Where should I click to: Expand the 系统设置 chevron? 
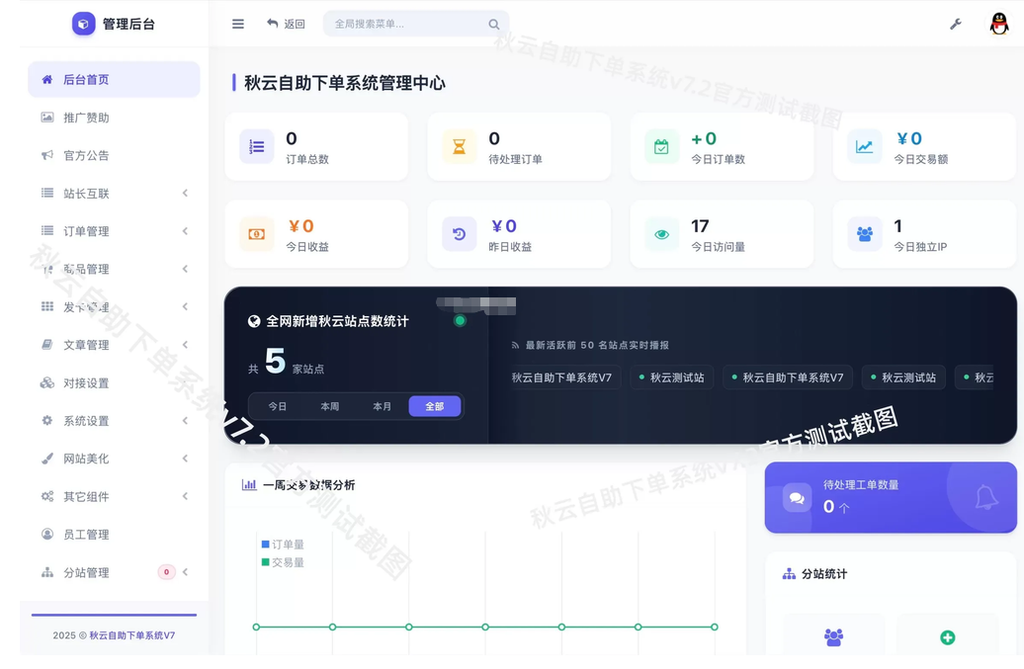coord(185,420)
